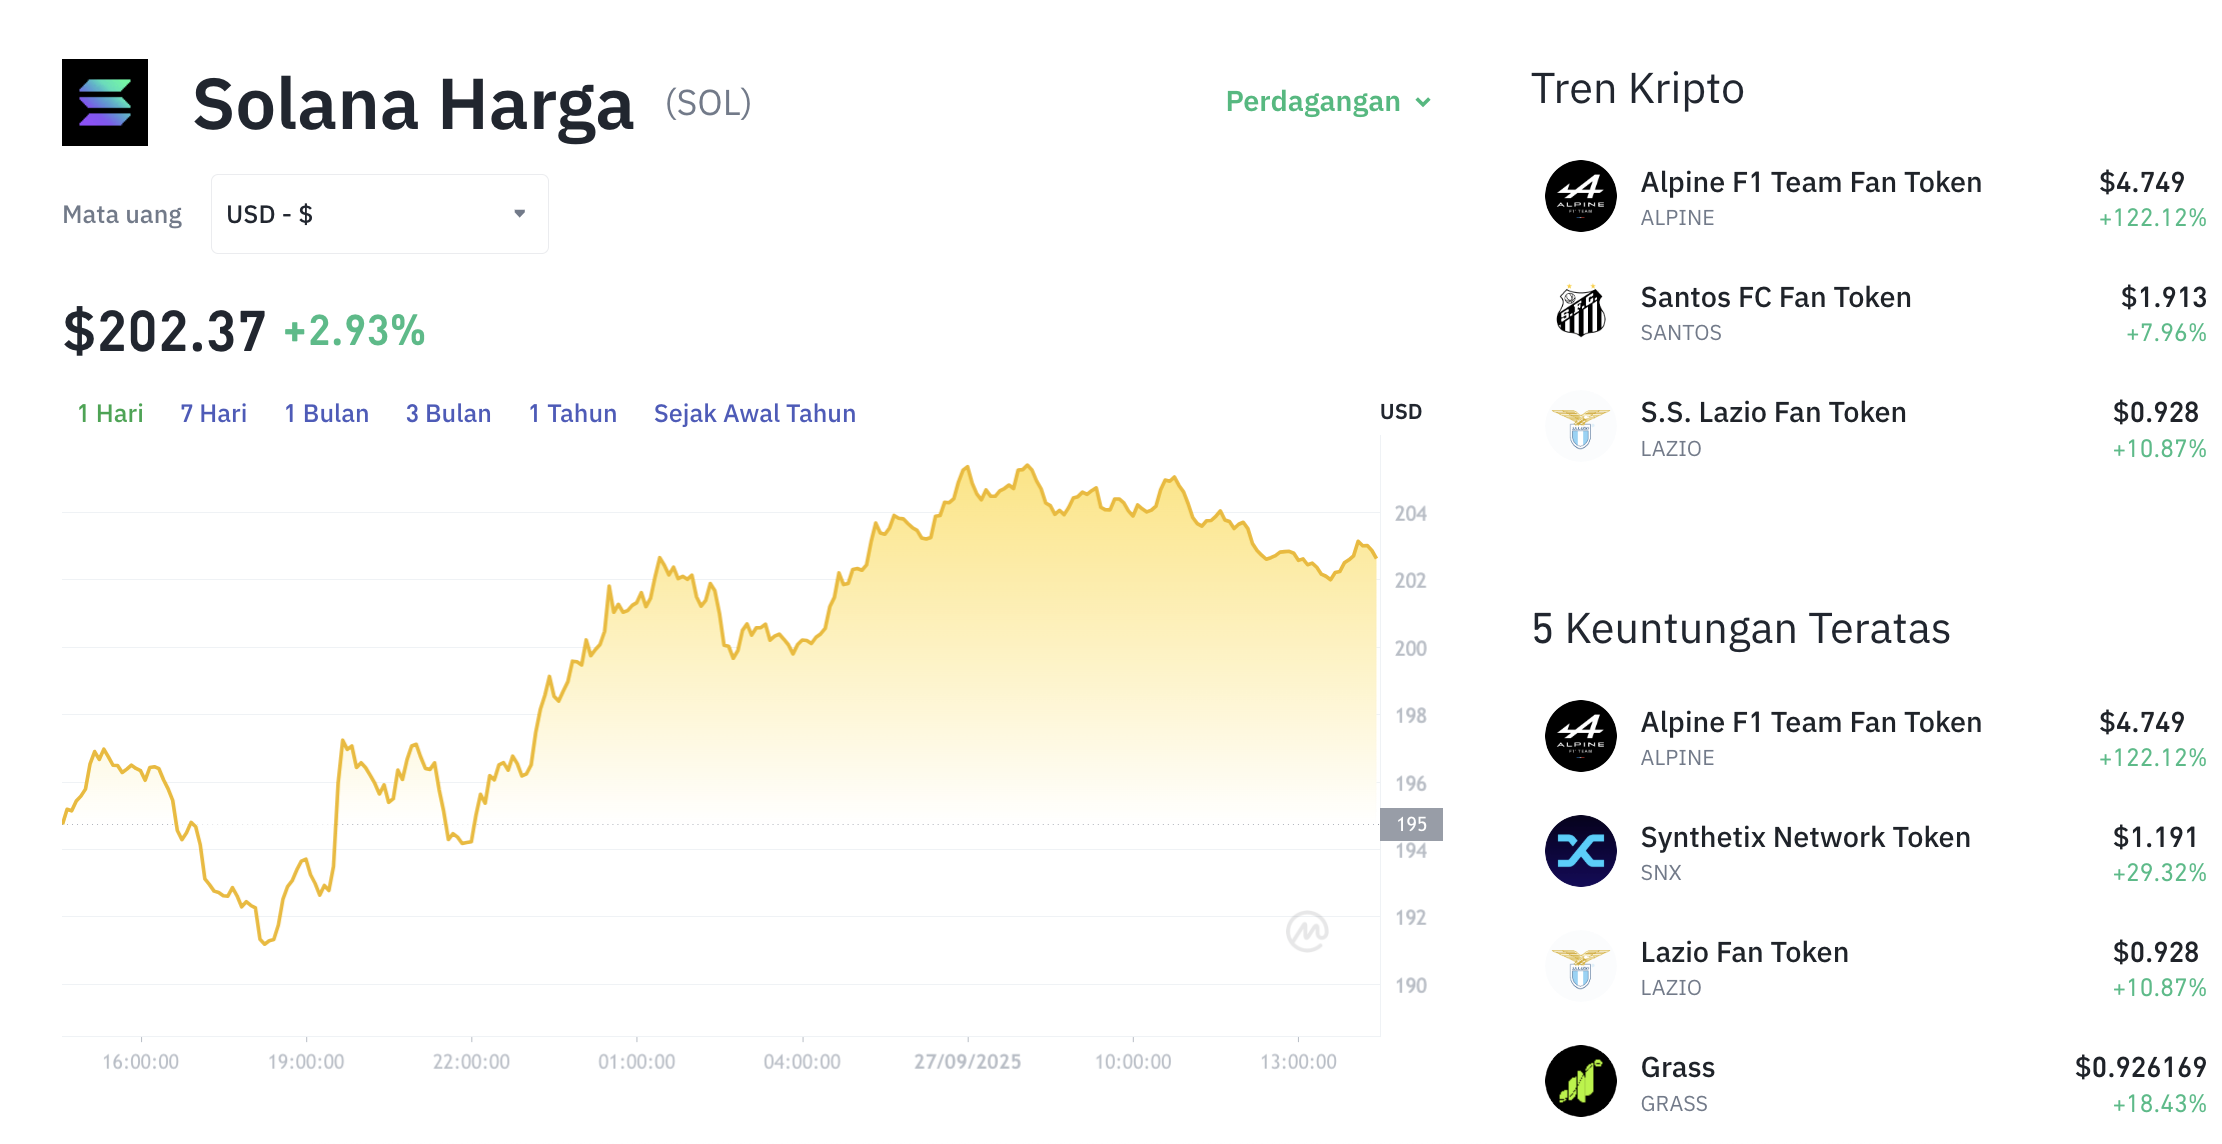This screenshot has height=1144, width=2222.
Task: Expand currency list via caret arrow
Action: (520, 214)
